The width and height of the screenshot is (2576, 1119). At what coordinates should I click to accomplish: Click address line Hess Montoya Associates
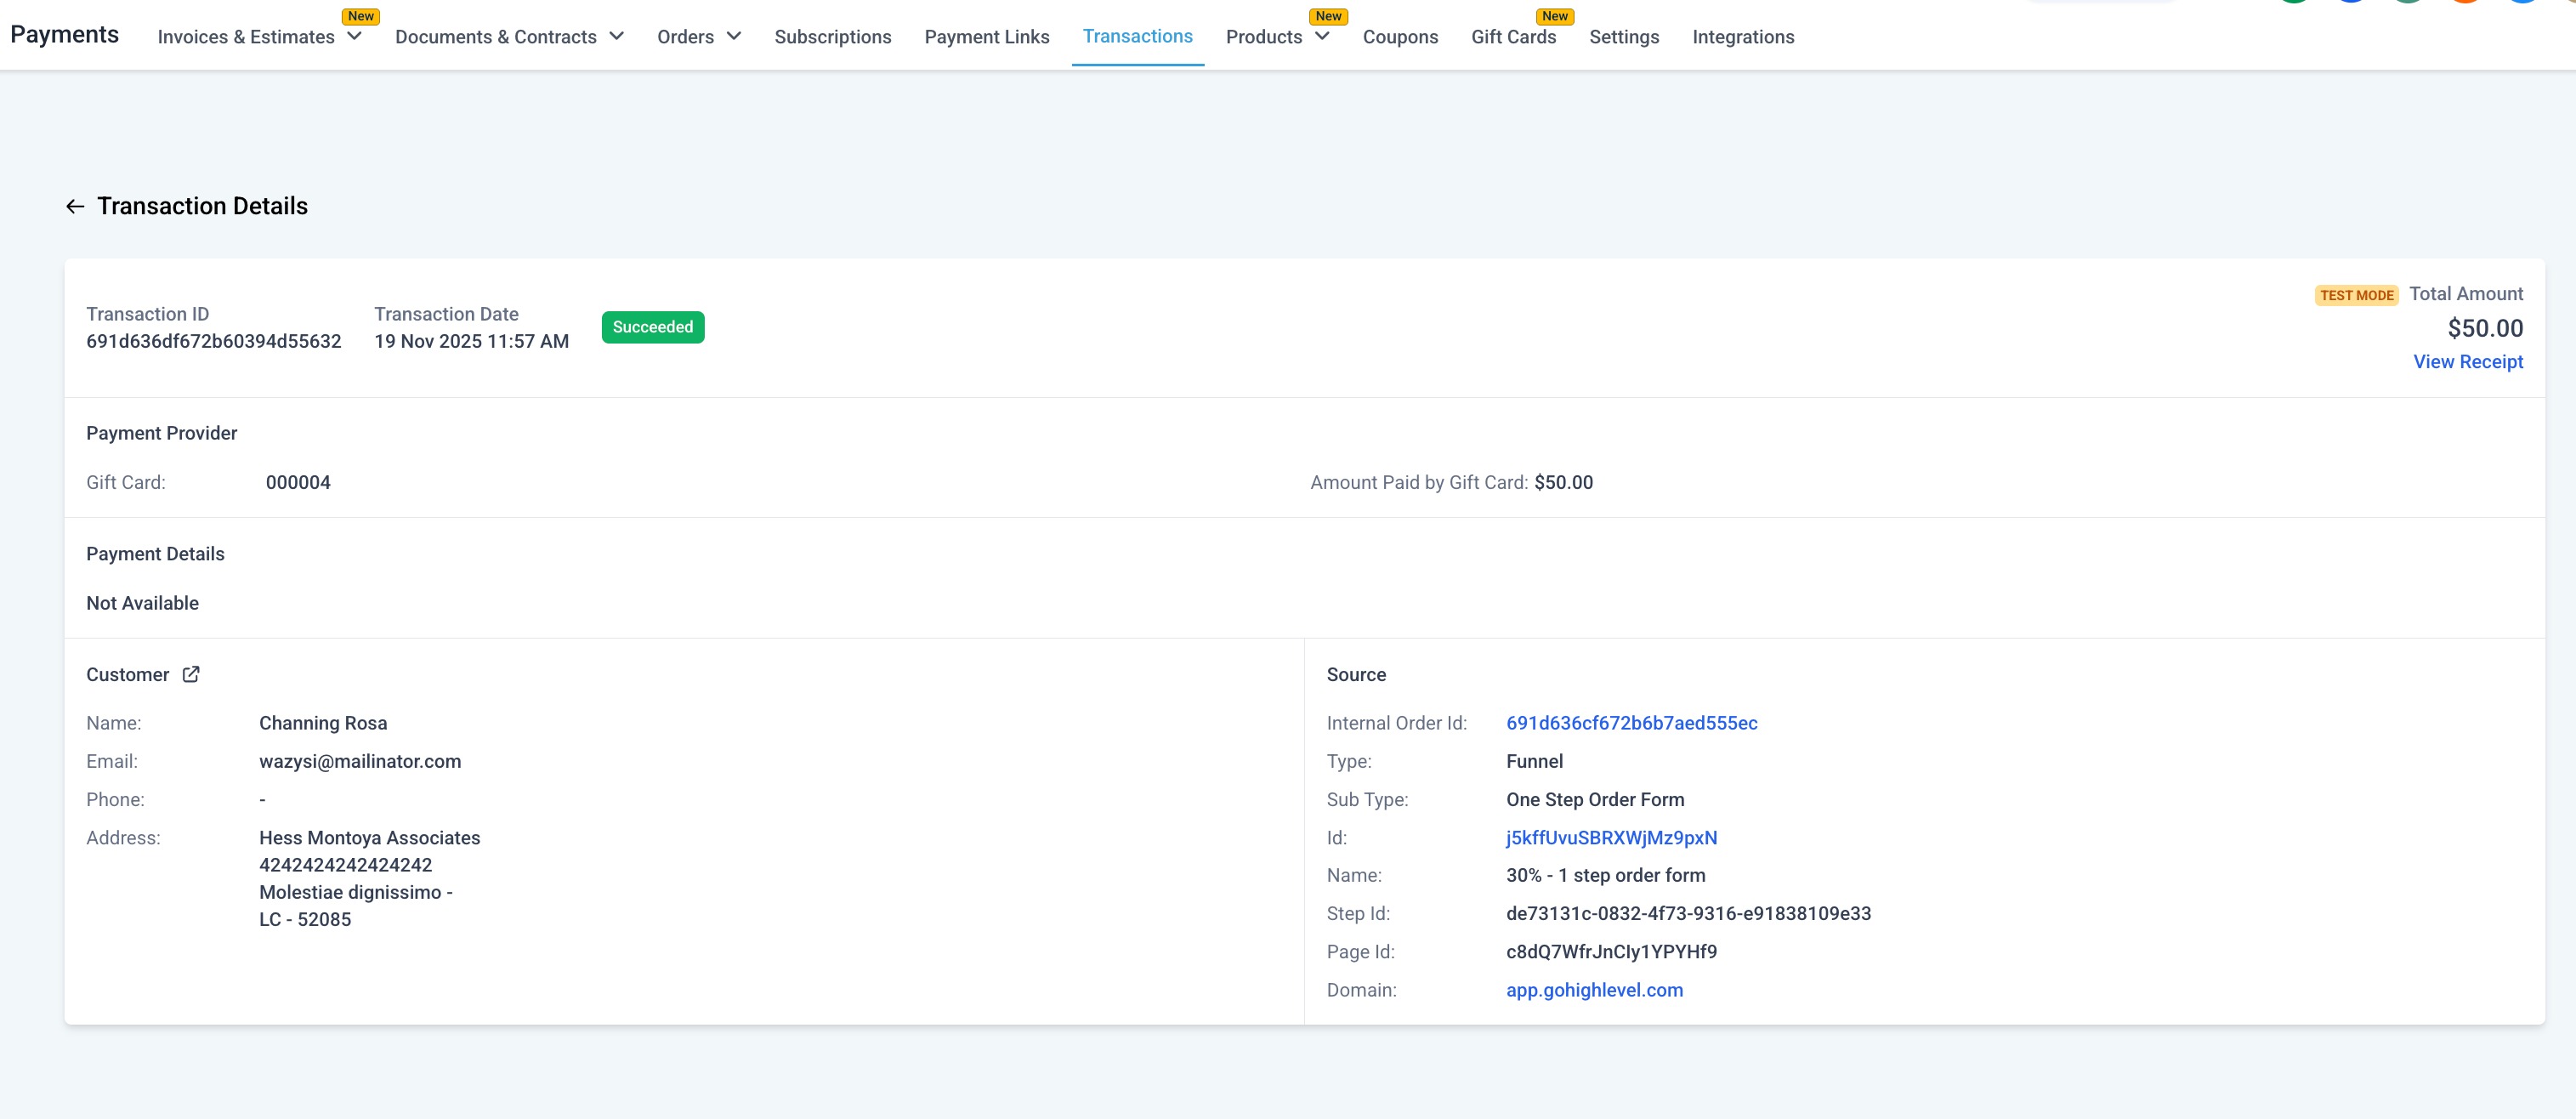pyautogui.click(x=369, y=838)
